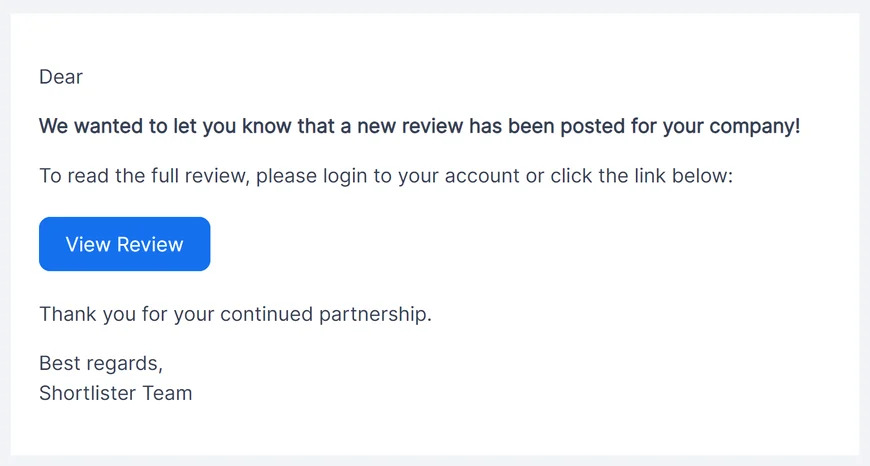Click the "Thank you for your continued partnership" line
The width and height of the screenshot is (870, 466).
[x=235, y=314]
